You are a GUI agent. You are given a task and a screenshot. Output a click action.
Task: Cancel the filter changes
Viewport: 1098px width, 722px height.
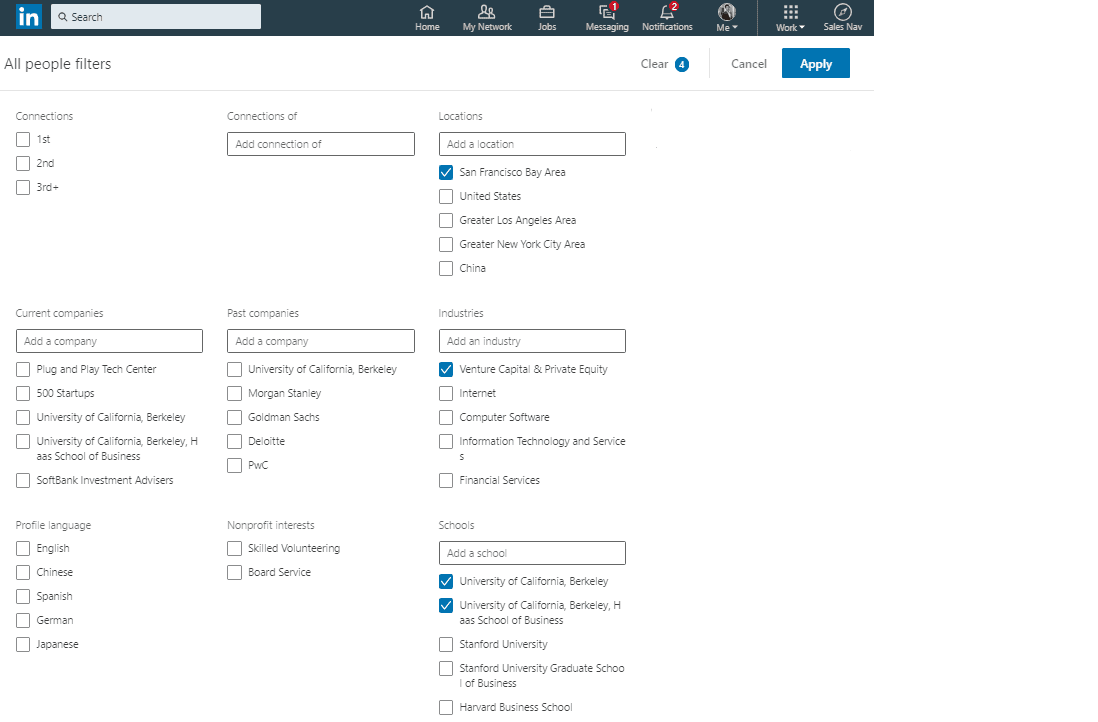(x=748, y=63)
